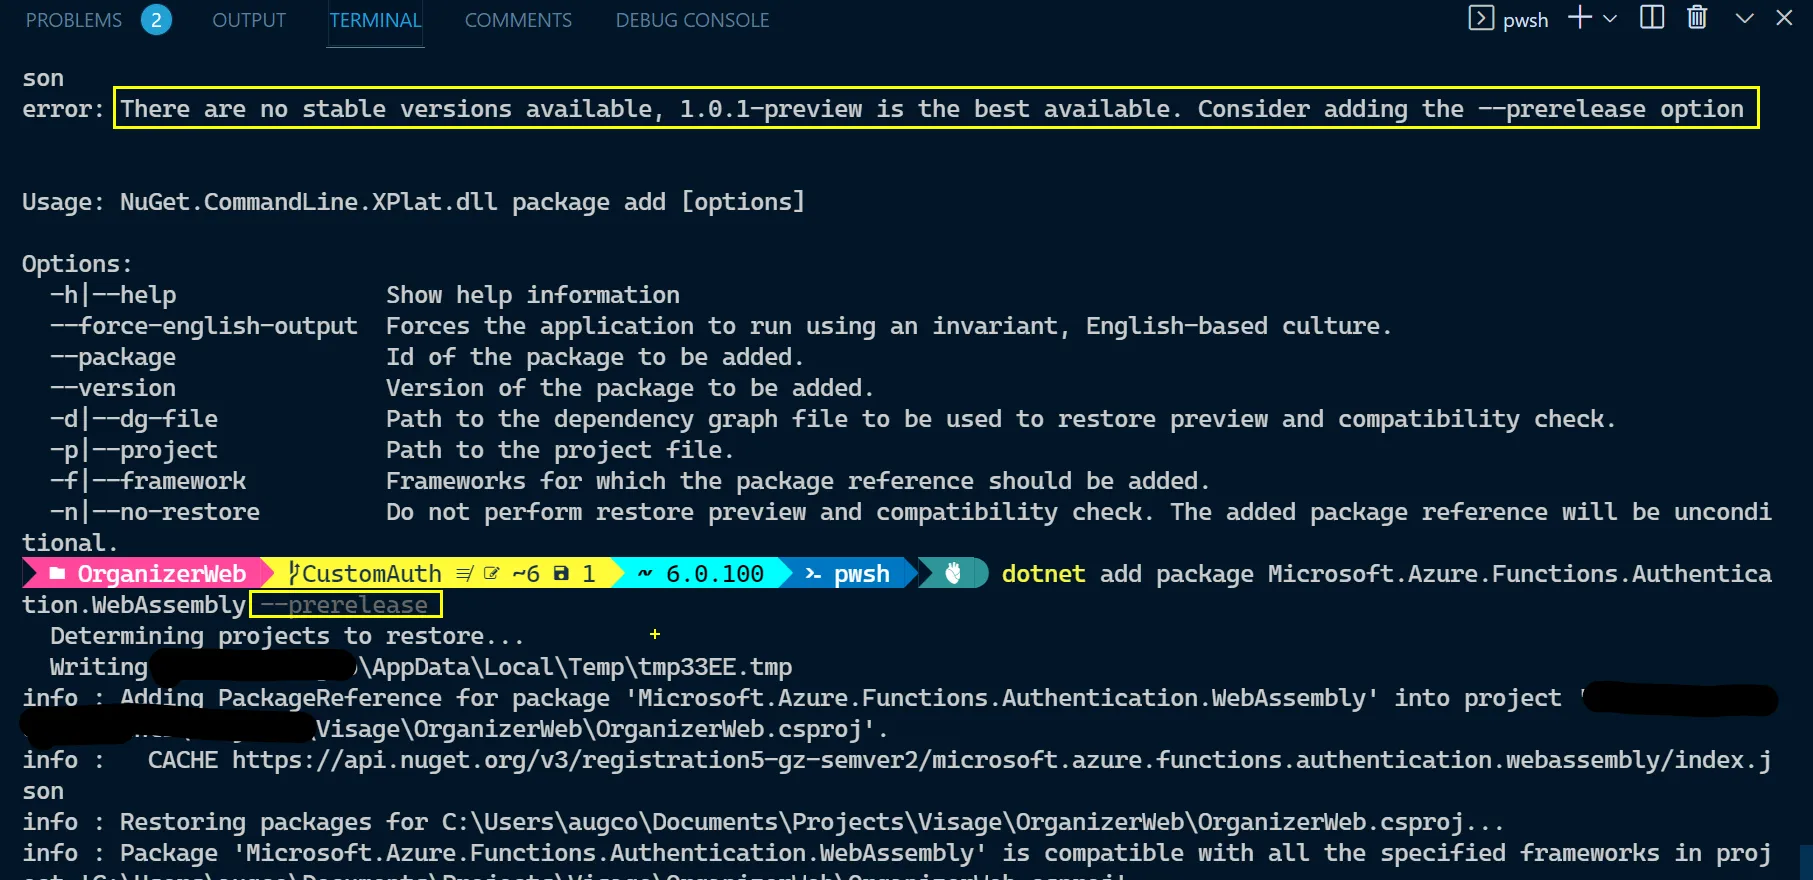Split the terminal using the split icon
The image size is (1813, 880).
click(x=1652, y=18)
